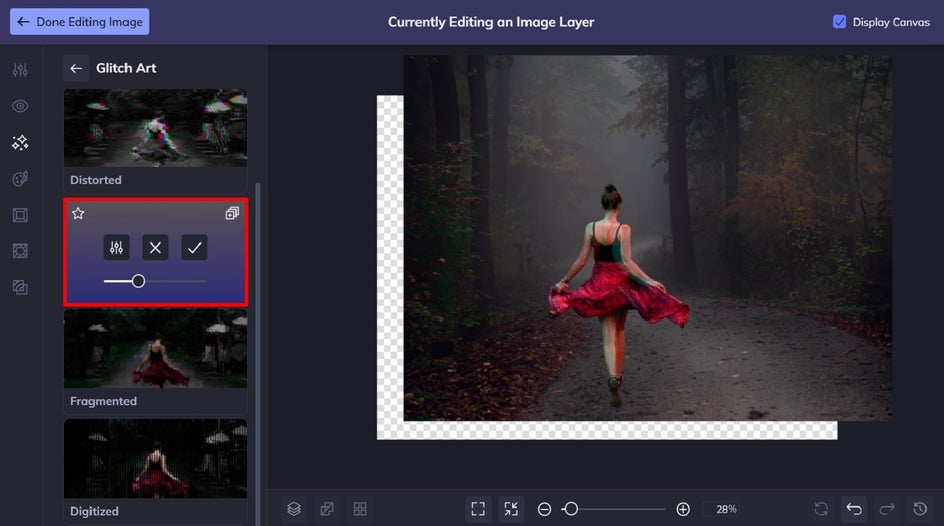The width and height of the screenshot is (944, 526).
Task: Click the Digitized effect label
Action: pos(94,511)
